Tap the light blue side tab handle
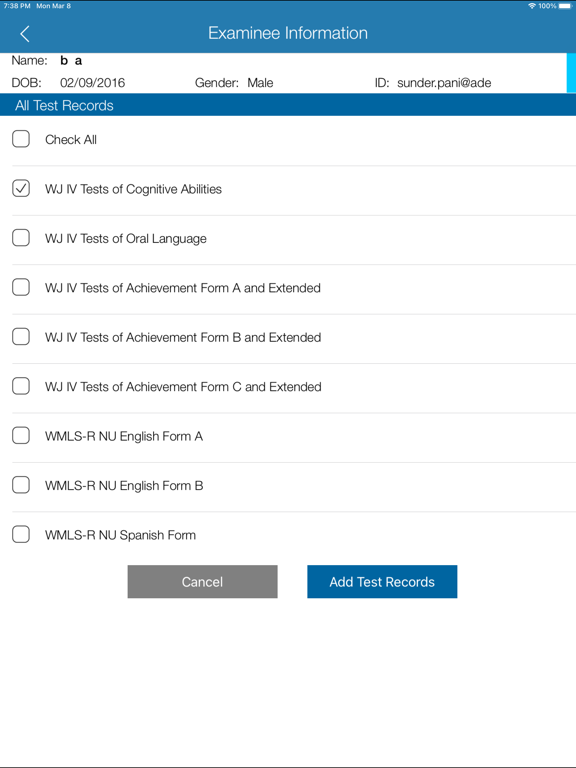 point(571,72)
